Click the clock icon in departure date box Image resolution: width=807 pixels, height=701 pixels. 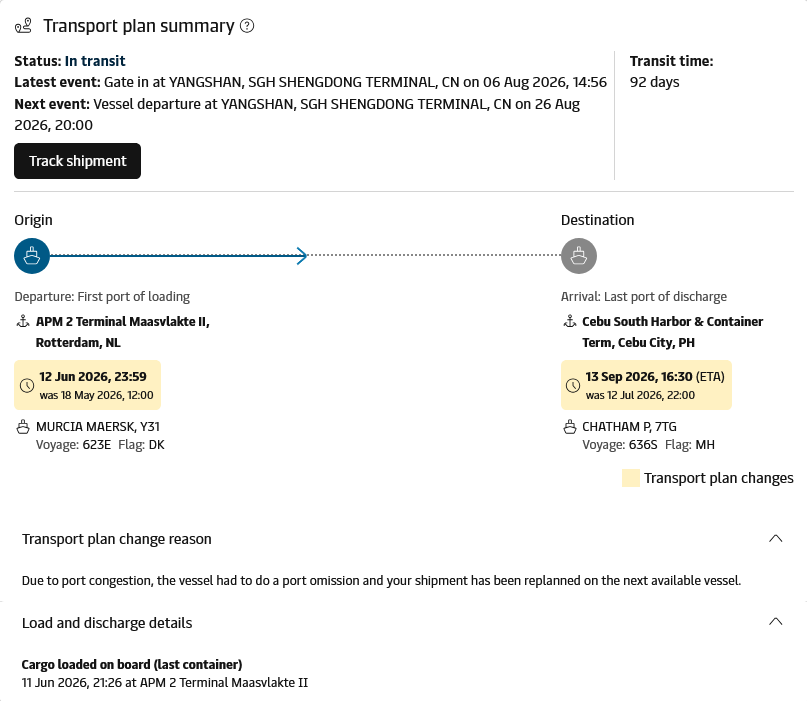pyautogui.click(x=27, y=385)
